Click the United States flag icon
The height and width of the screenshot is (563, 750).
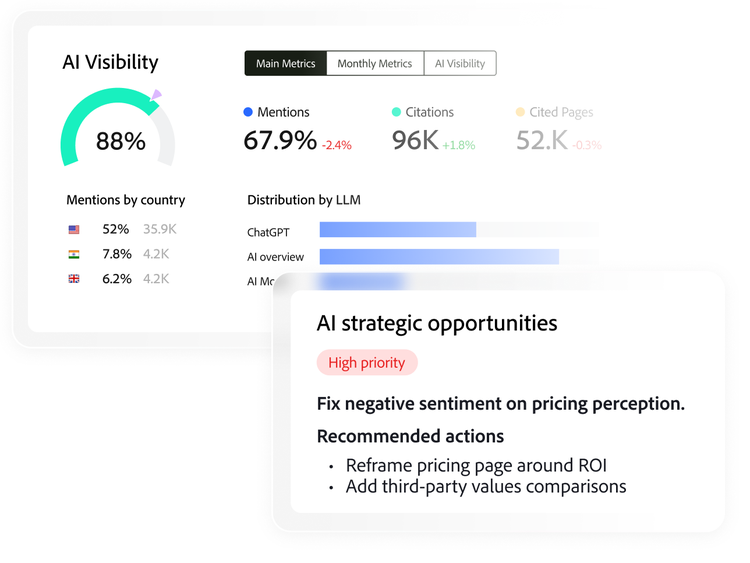tap(74, 230)
